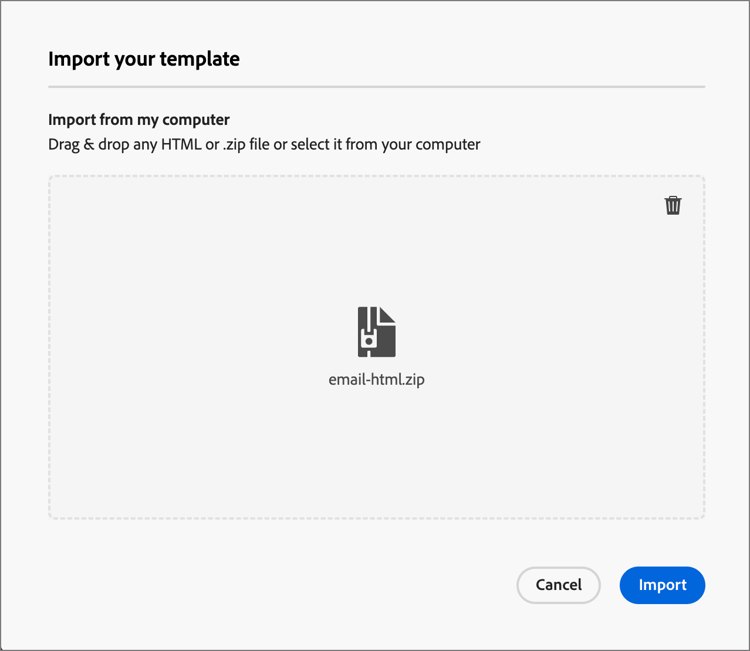
Task: Click the drag & drop instruction text
Action: point(264,144)
